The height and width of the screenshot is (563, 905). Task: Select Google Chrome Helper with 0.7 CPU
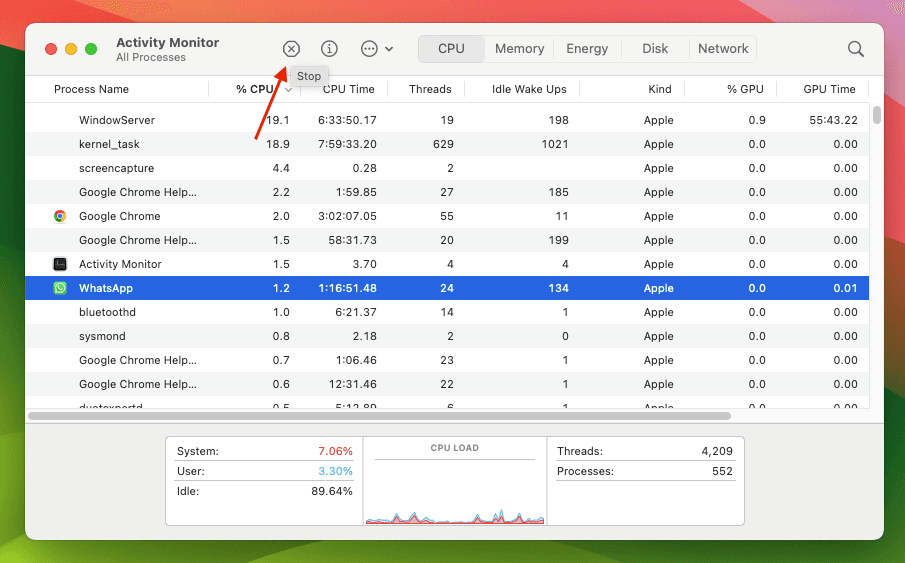tap(447, 360)
